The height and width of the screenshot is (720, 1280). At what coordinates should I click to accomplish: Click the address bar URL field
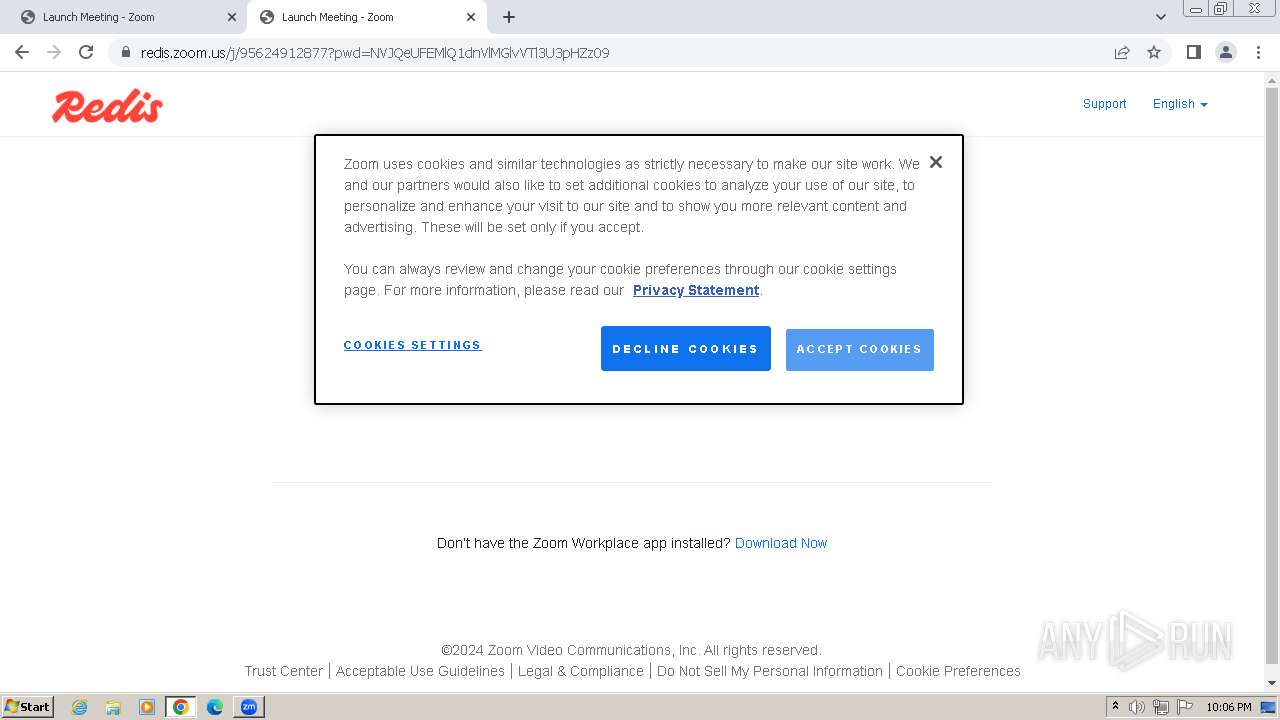620,52
